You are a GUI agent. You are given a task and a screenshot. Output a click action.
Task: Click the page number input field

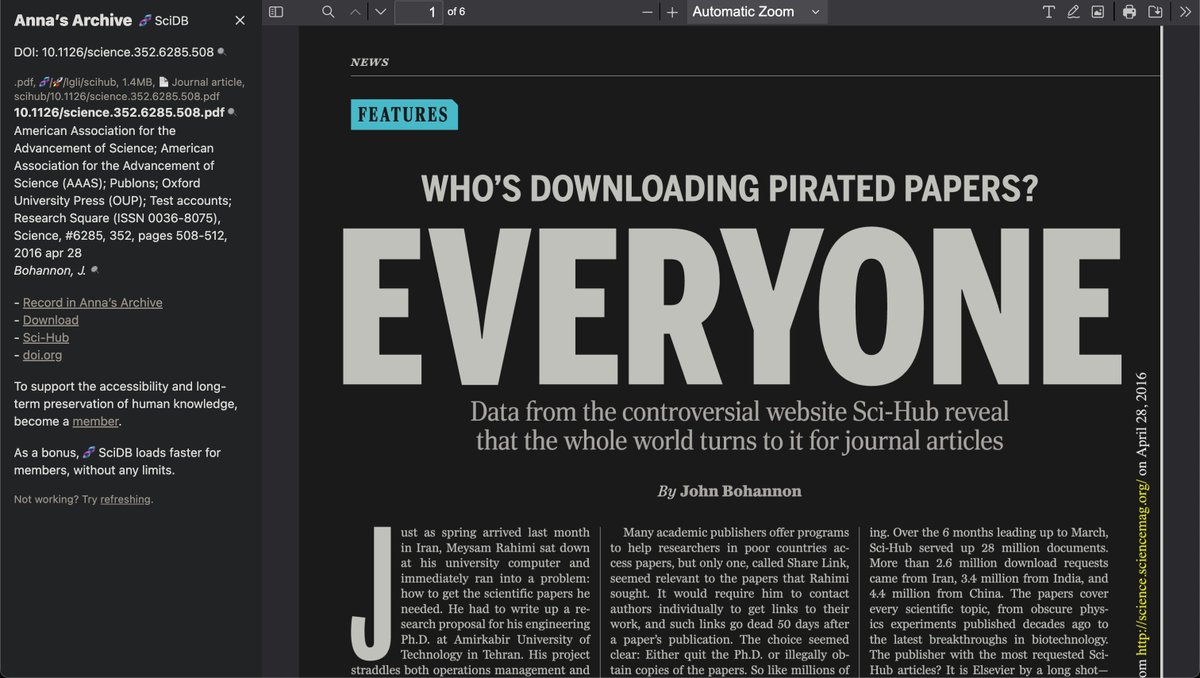419,12
